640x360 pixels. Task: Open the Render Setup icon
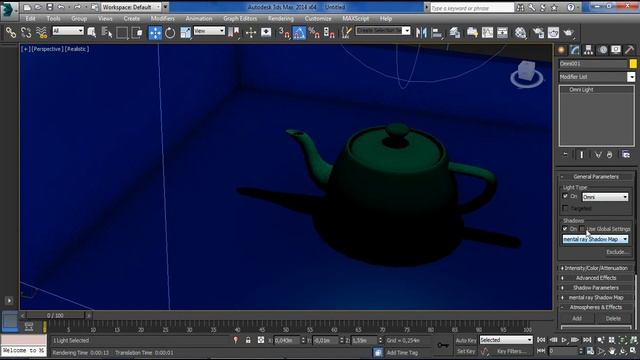click(538, 33)
